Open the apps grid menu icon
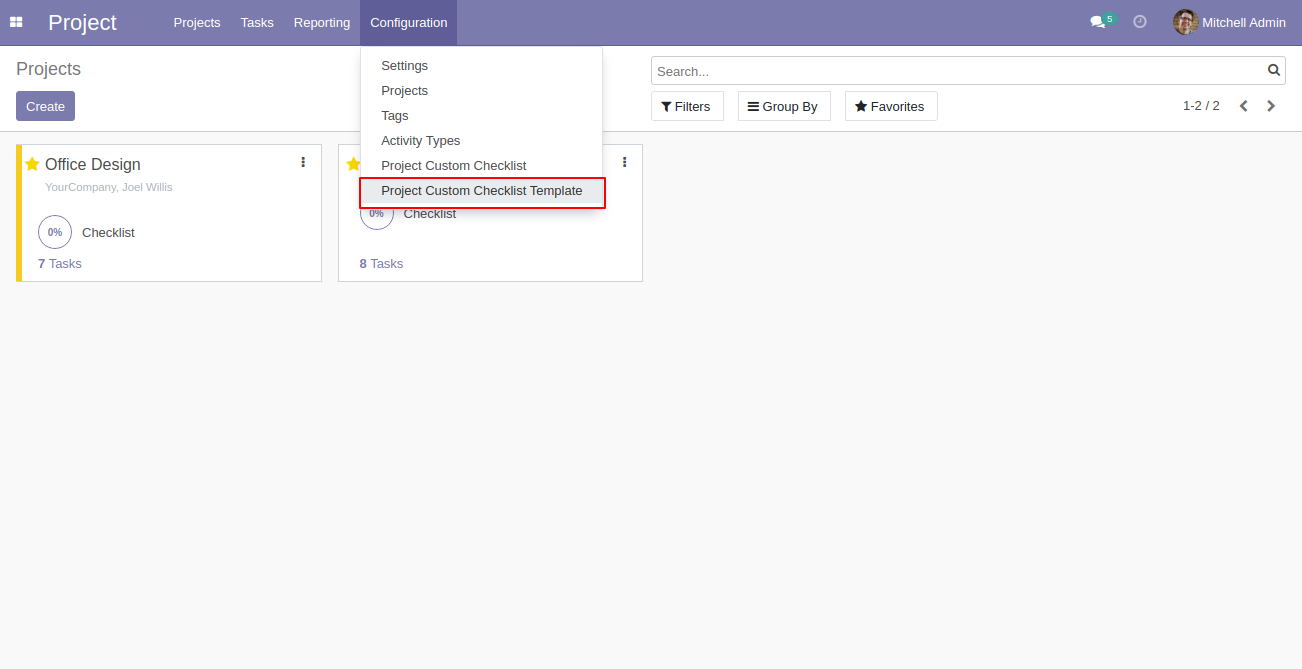 coord(16,22)
